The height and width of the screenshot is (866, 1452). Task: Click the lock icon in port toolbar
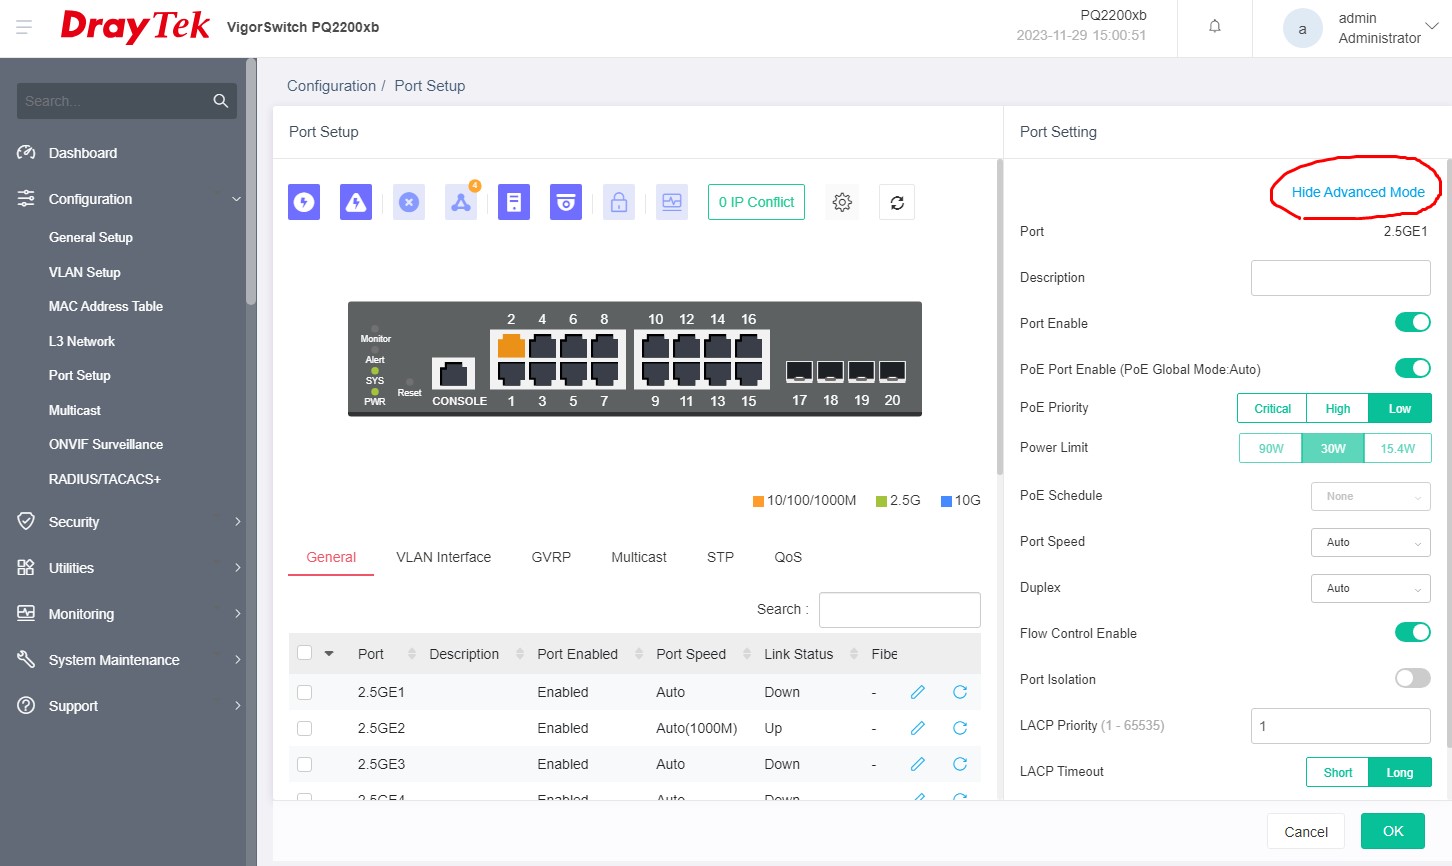coord(619,202)
